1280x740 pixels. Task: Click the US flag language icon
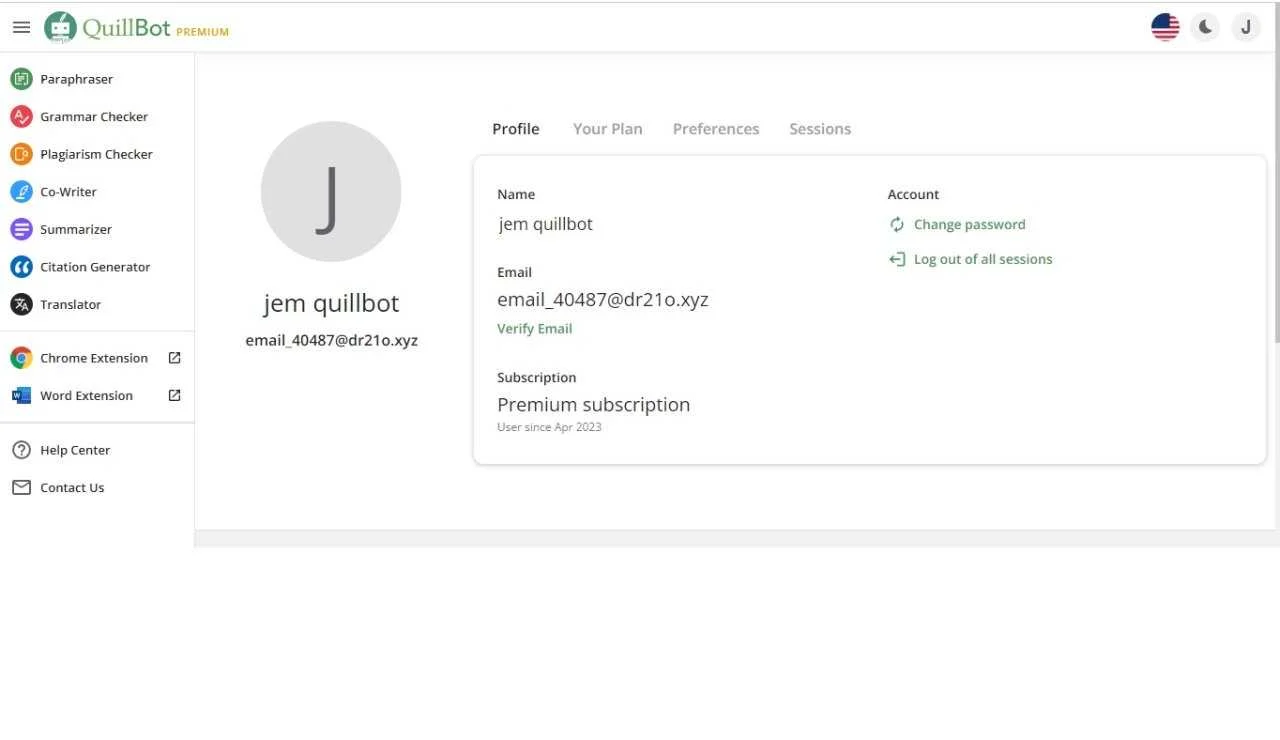coord(1165,27)
